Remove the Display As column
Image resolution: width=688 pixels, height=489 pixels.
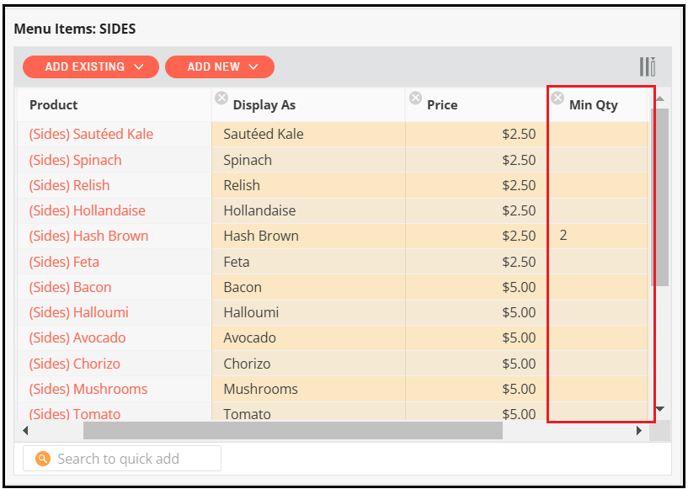[x=221, y=98]
